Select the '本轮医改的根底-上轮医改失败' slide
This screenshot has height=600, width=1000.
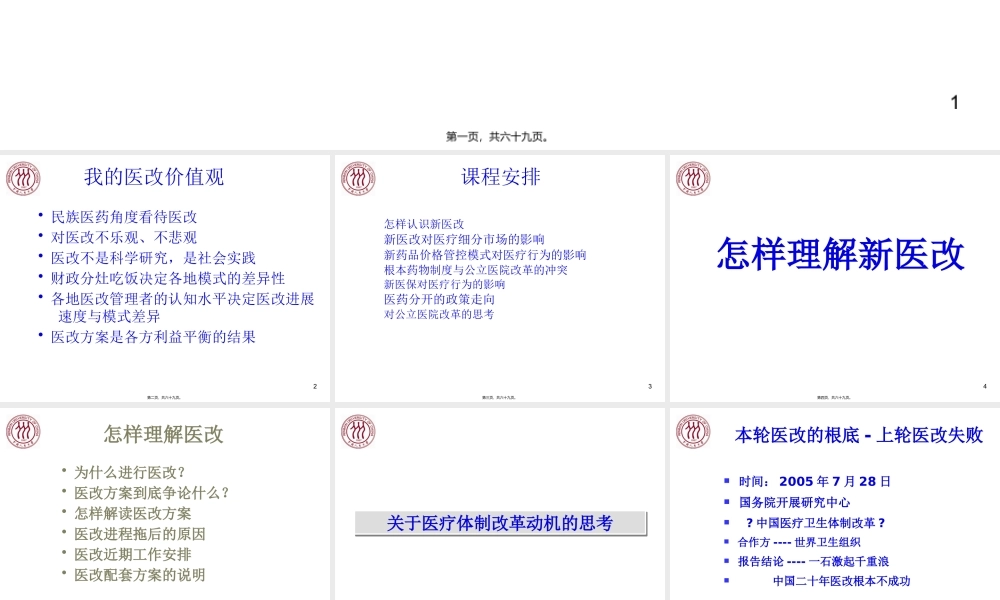[832, 500]
